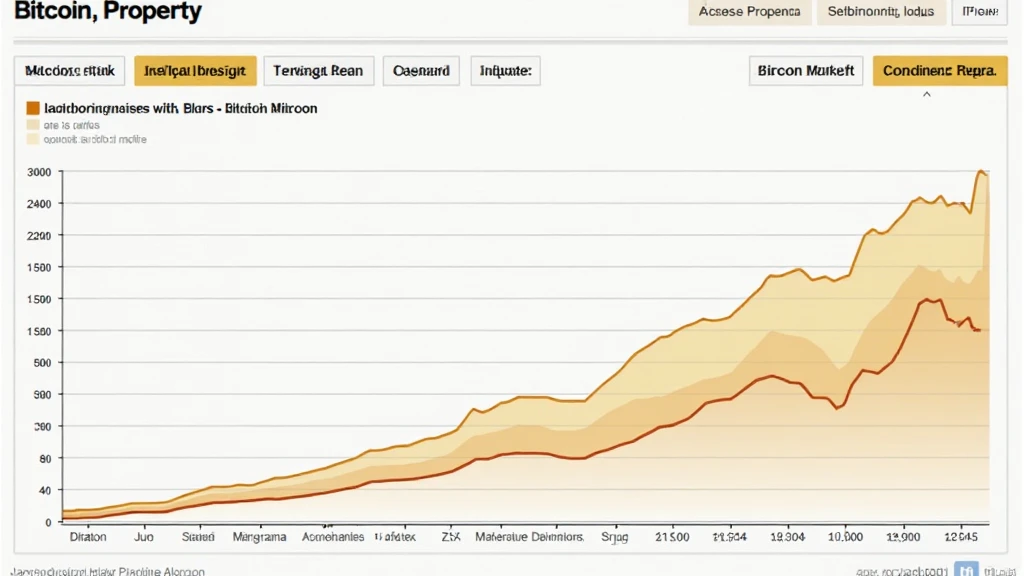Viewport: 1024px width, 576px height.
Task: Click the 2400 y-axis label
Action: (39, 204)
